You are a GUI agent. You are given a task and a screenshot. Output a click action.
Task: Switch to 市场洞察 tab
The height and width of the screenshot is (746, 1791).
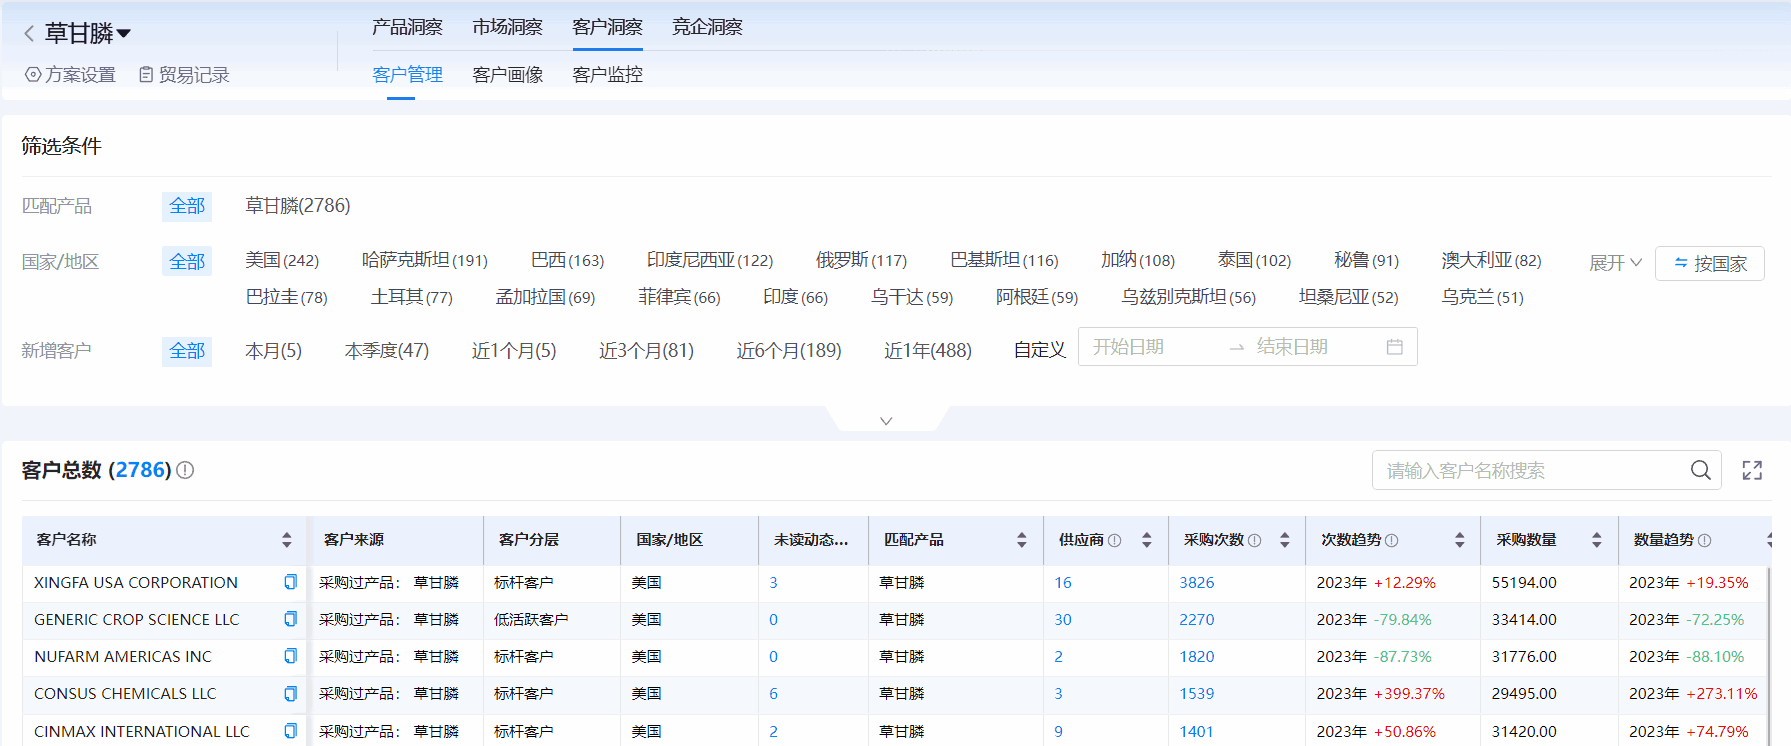pos(507,27)
